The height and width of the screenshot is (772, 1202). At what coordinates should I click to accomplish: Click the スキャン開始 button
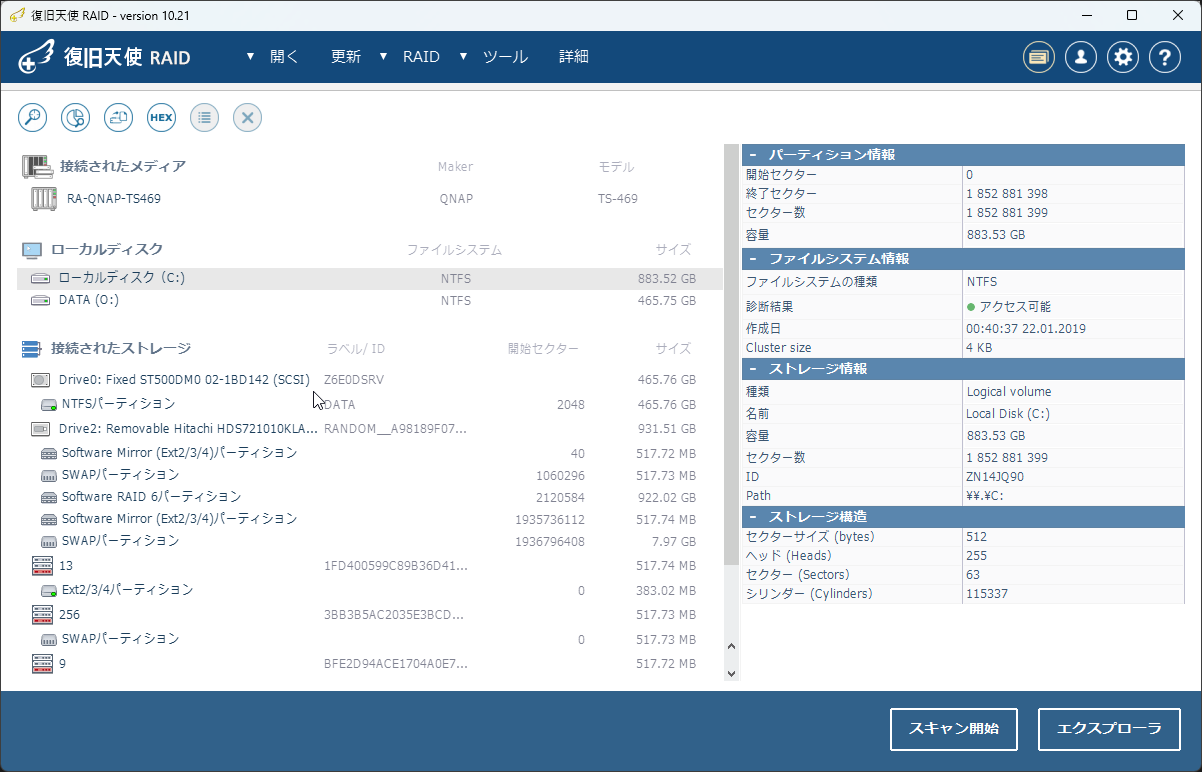(x=954, y=729)
